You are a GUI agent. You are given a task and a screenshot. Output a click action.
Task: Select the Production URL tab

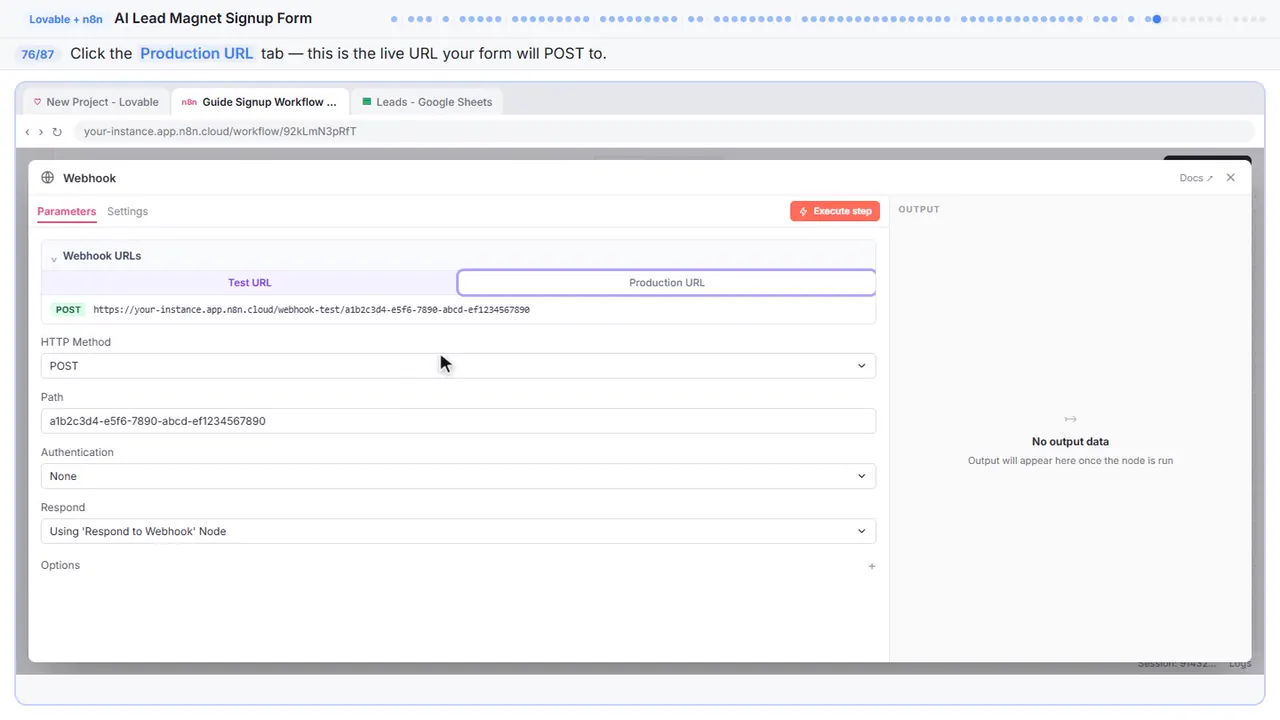click(667, 283)
